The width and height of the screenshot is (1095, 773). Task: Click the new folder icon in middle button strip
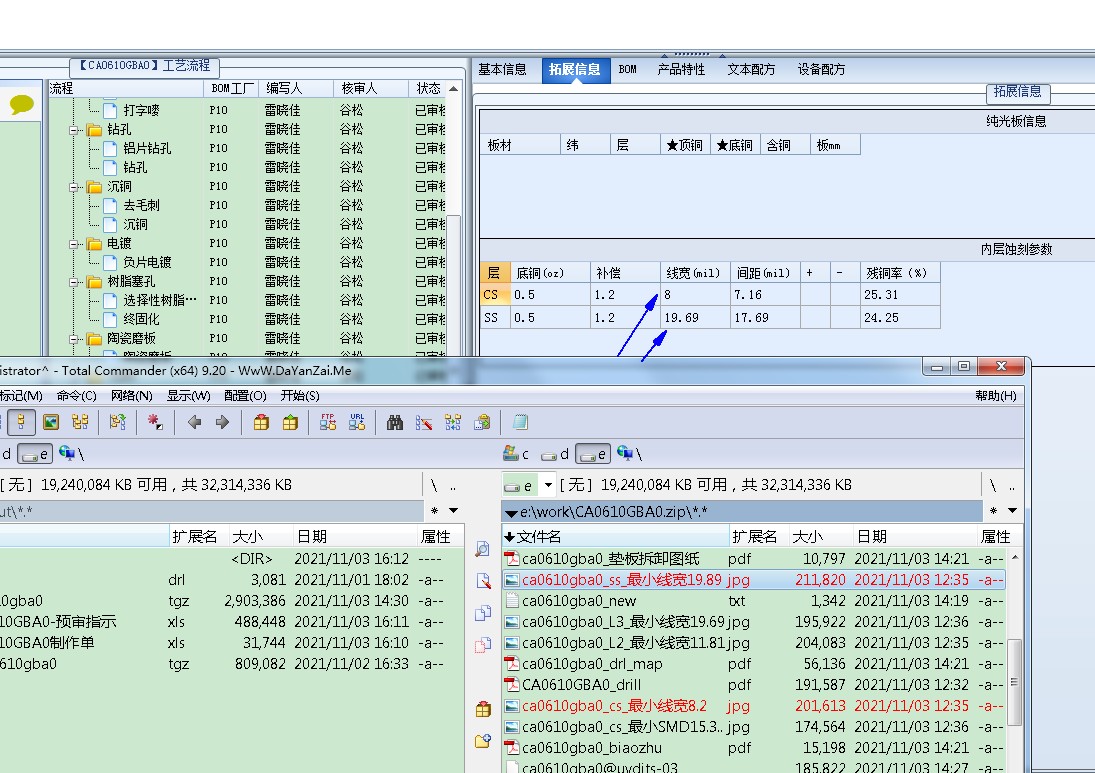tap(483, 742)
